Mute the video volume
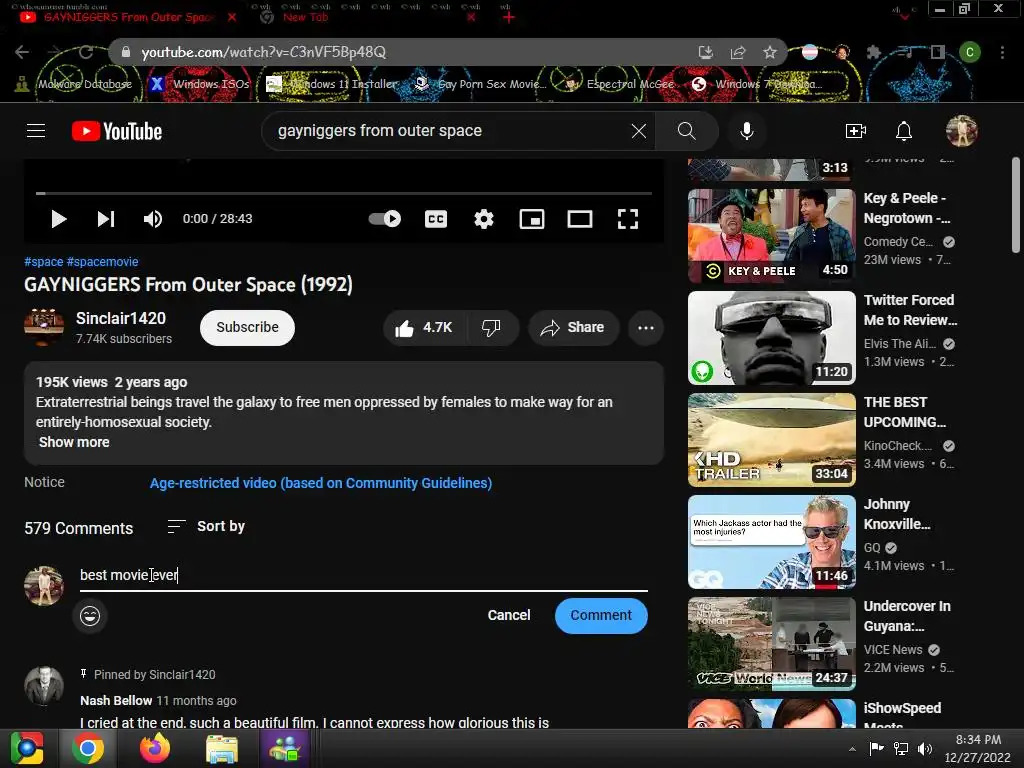Screen dimensions: 1024x768 (x=152, y=219)
